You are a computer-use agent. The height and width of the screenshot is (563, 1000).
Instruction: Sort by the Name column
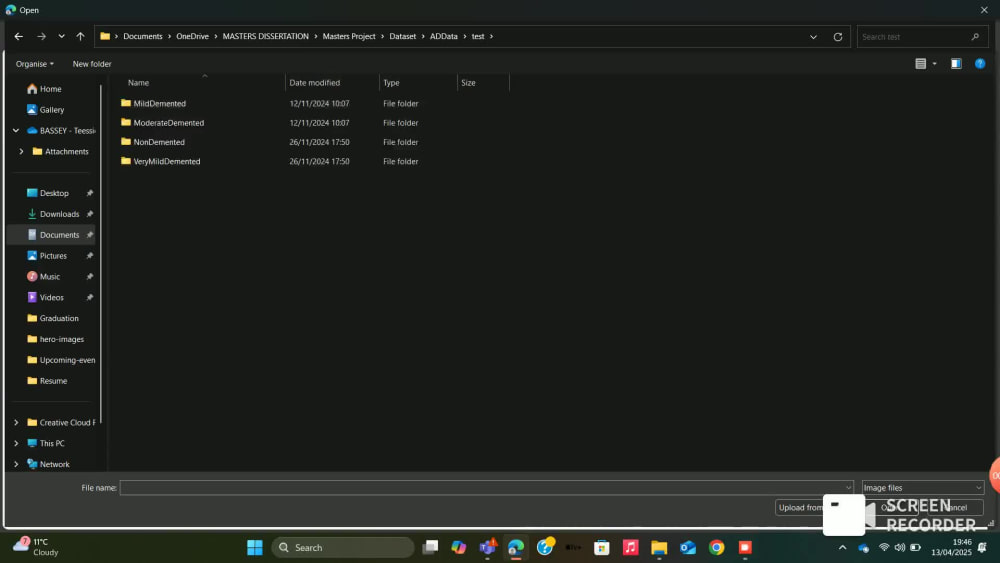point(138,83)
